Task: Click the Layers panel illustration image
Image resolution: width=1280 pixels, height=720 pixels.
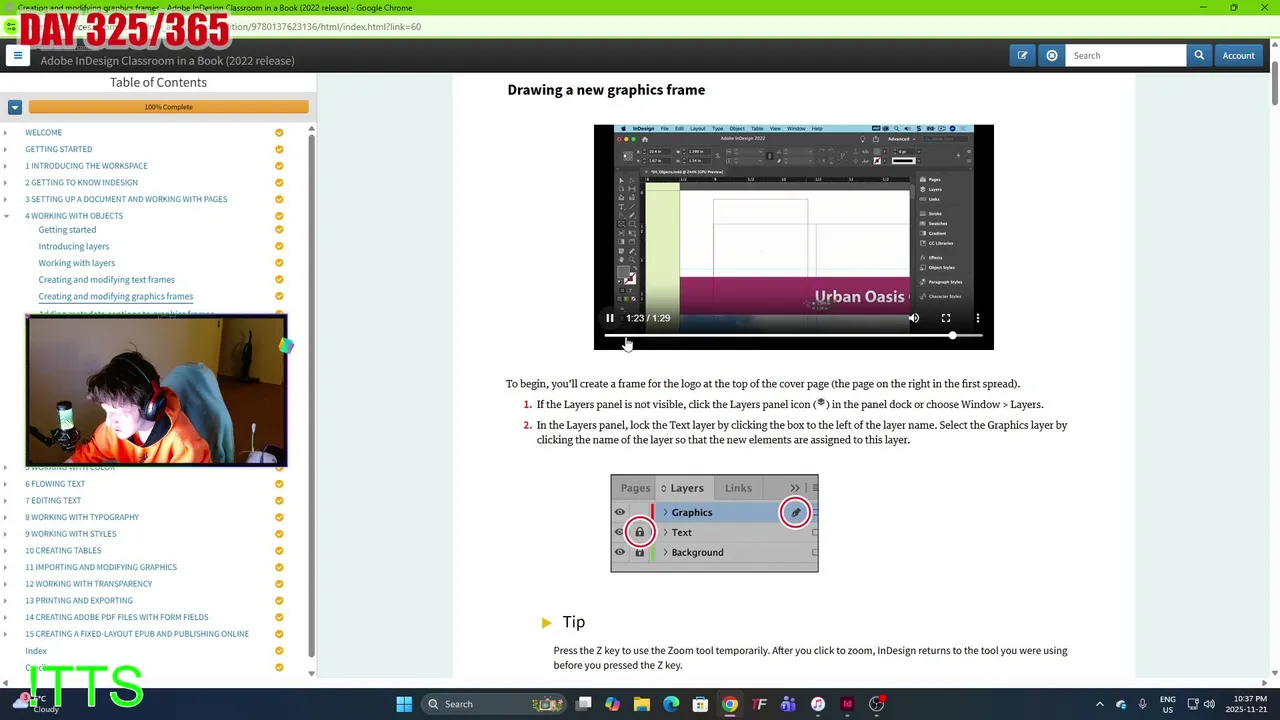Action: pyautogui.click(x=714, y=523)
